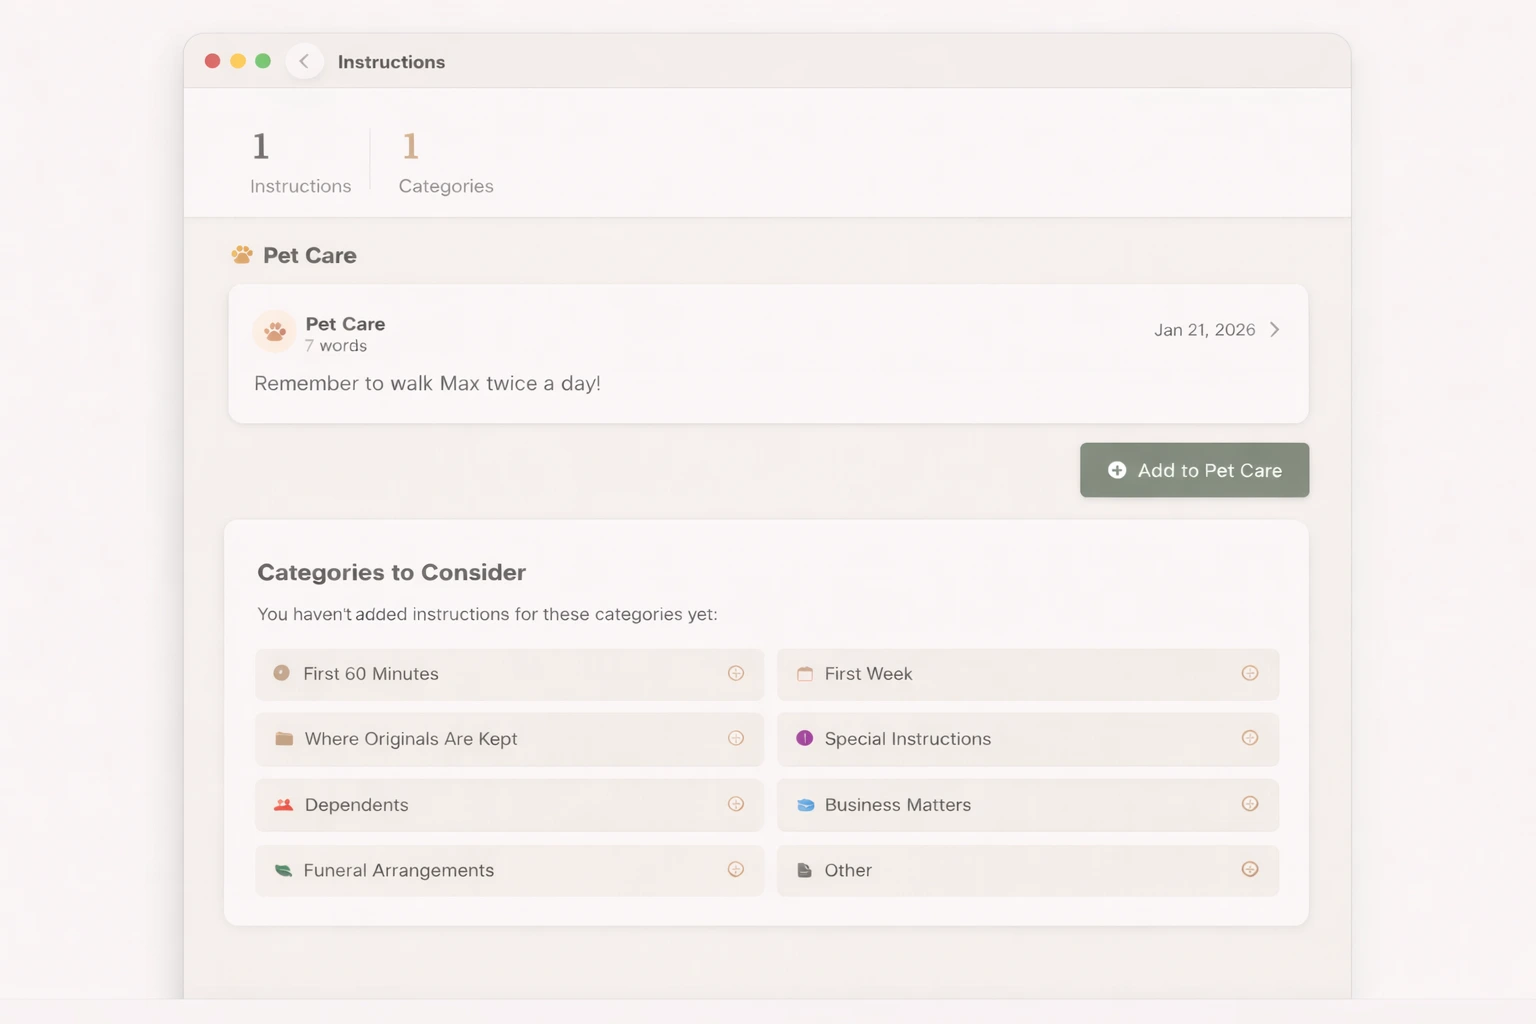Click the plus icon on Special Instructions
This screenshot has height=1024, width=1536.
pos(1249,739)
